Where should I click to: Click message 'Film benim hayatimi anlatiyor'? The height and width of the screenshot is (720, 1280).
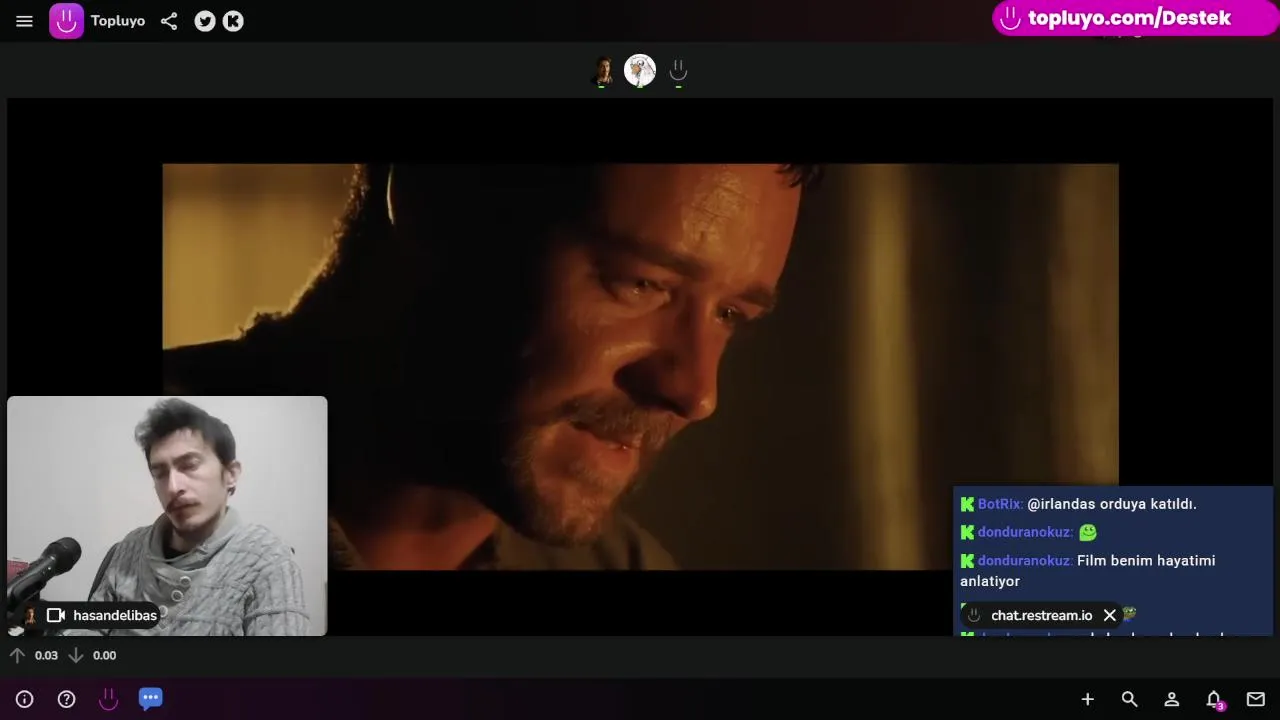1088,571
